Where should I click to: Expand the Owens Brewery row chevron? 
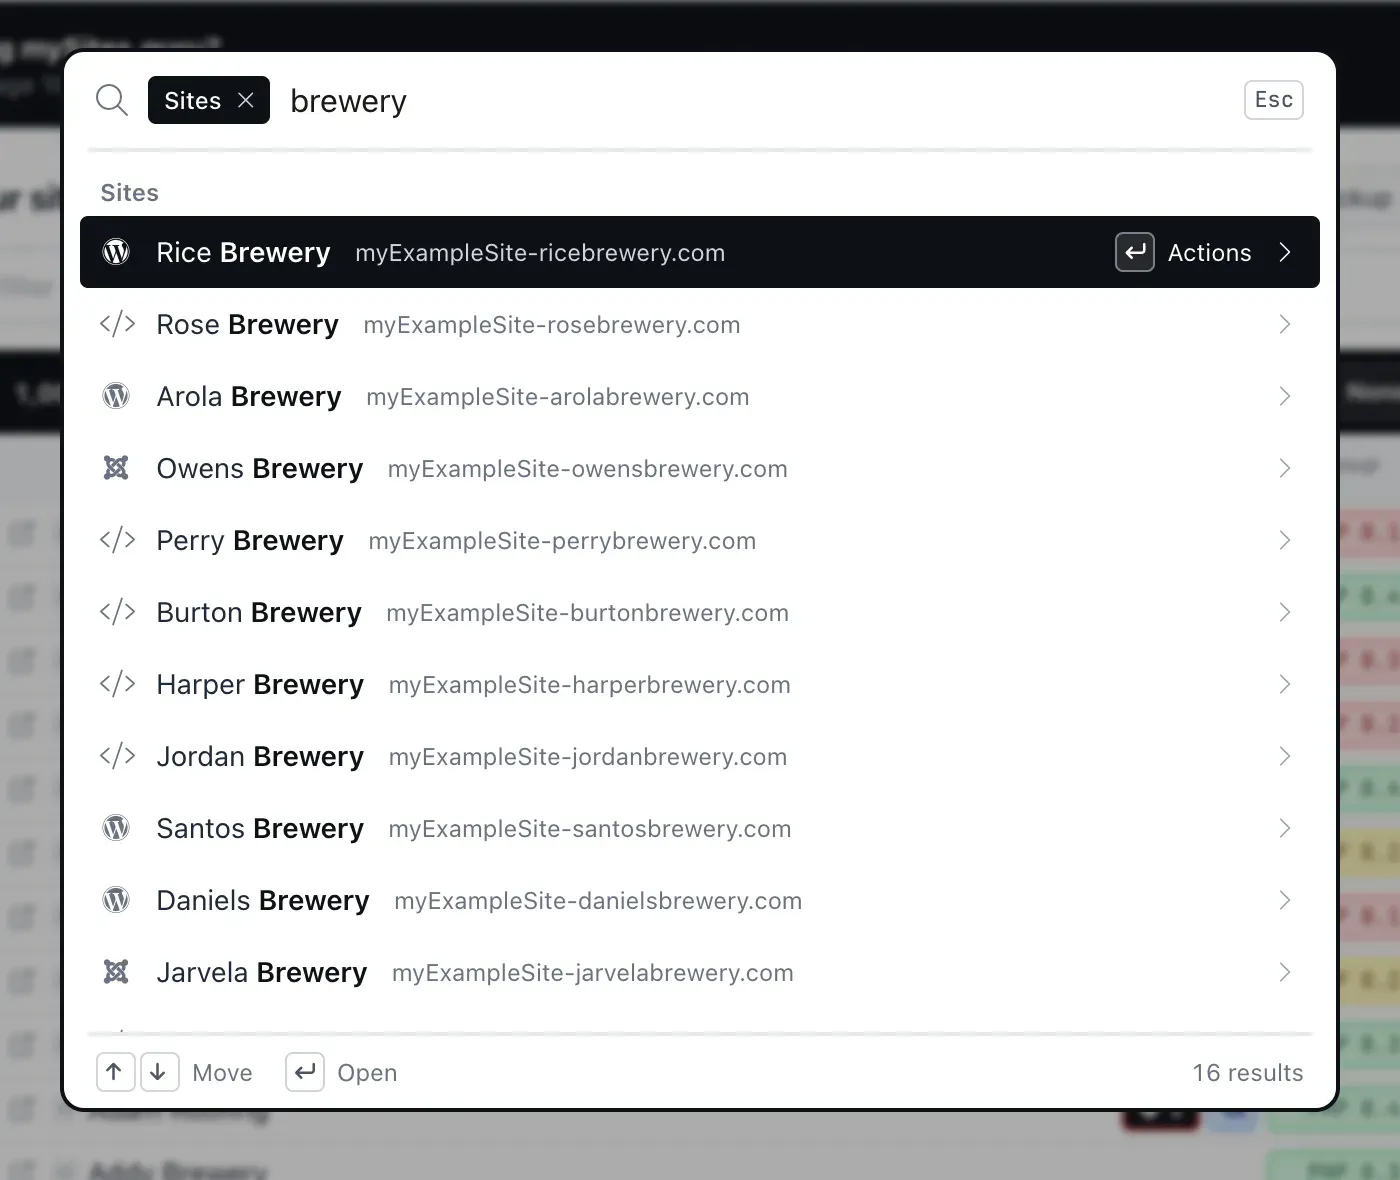[1285, 468]
